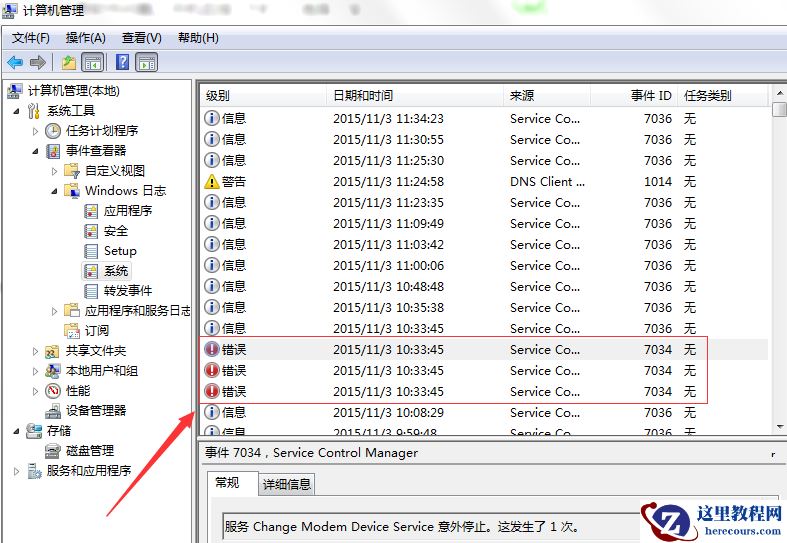Image resolution: width=787 pixels, height=543 pixels.
Task: Click the 转发事件 log icon
Action: tap(91, 291)
